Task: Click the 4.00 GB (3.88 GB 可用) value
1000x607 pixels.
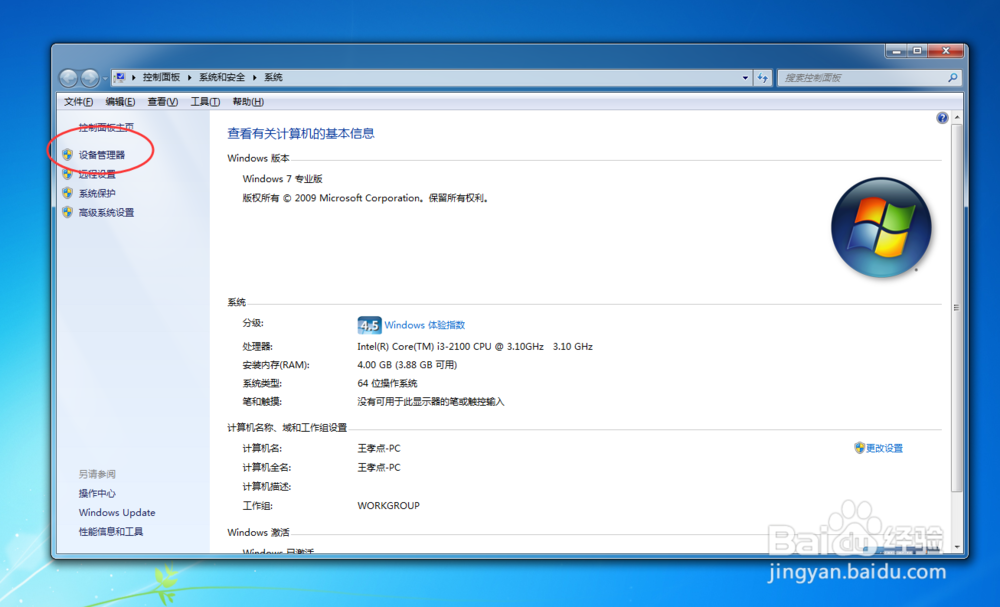Action: tap(407, 365)
